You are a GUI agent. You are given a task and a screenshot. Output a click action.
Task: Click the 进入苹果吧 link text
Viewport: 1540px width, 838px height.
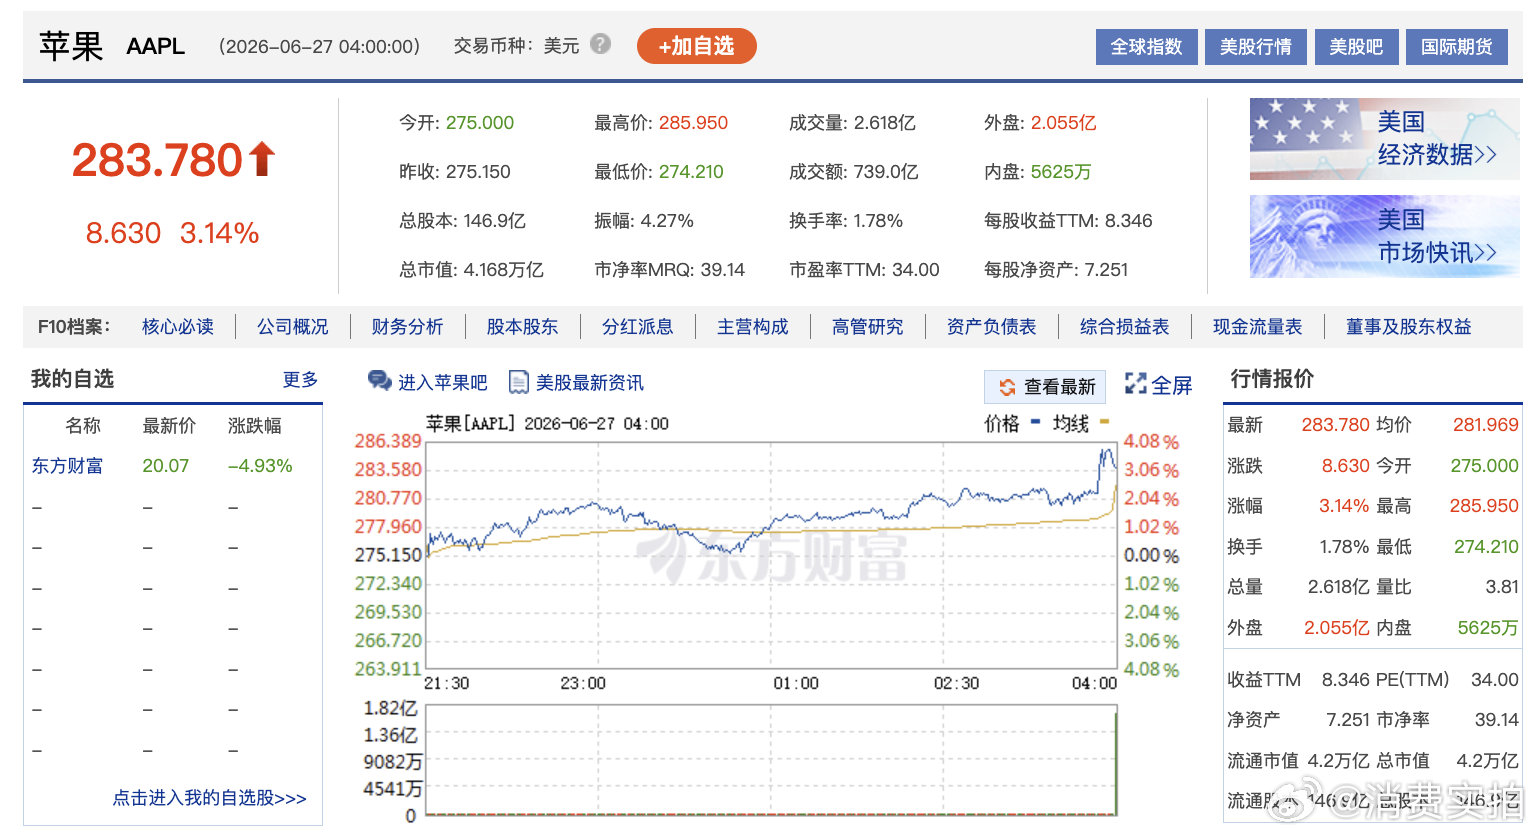point(442,382)
